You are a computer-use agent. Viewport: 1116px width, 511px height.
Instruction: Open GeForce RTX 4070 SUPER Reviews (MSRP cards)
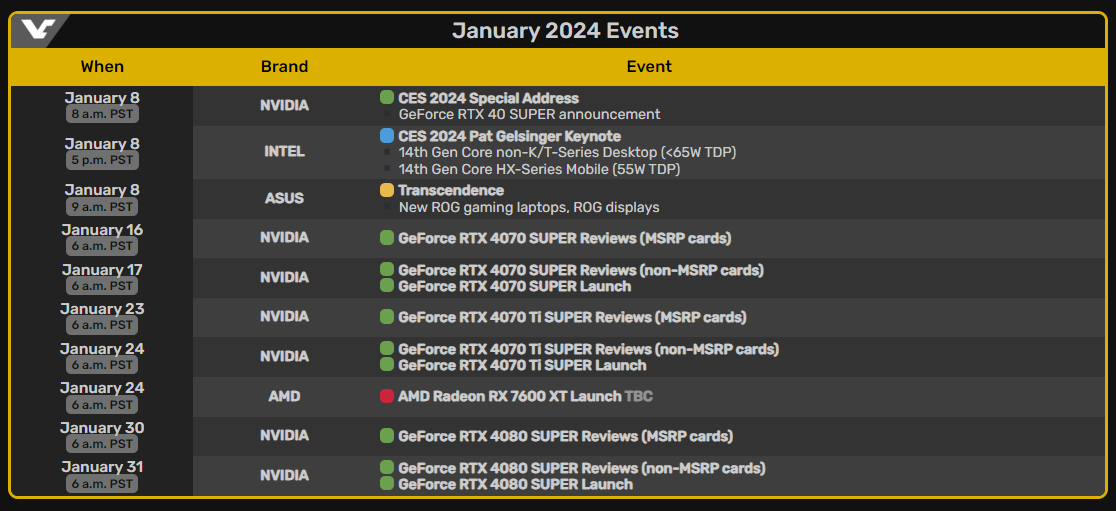tap(564, 238)
